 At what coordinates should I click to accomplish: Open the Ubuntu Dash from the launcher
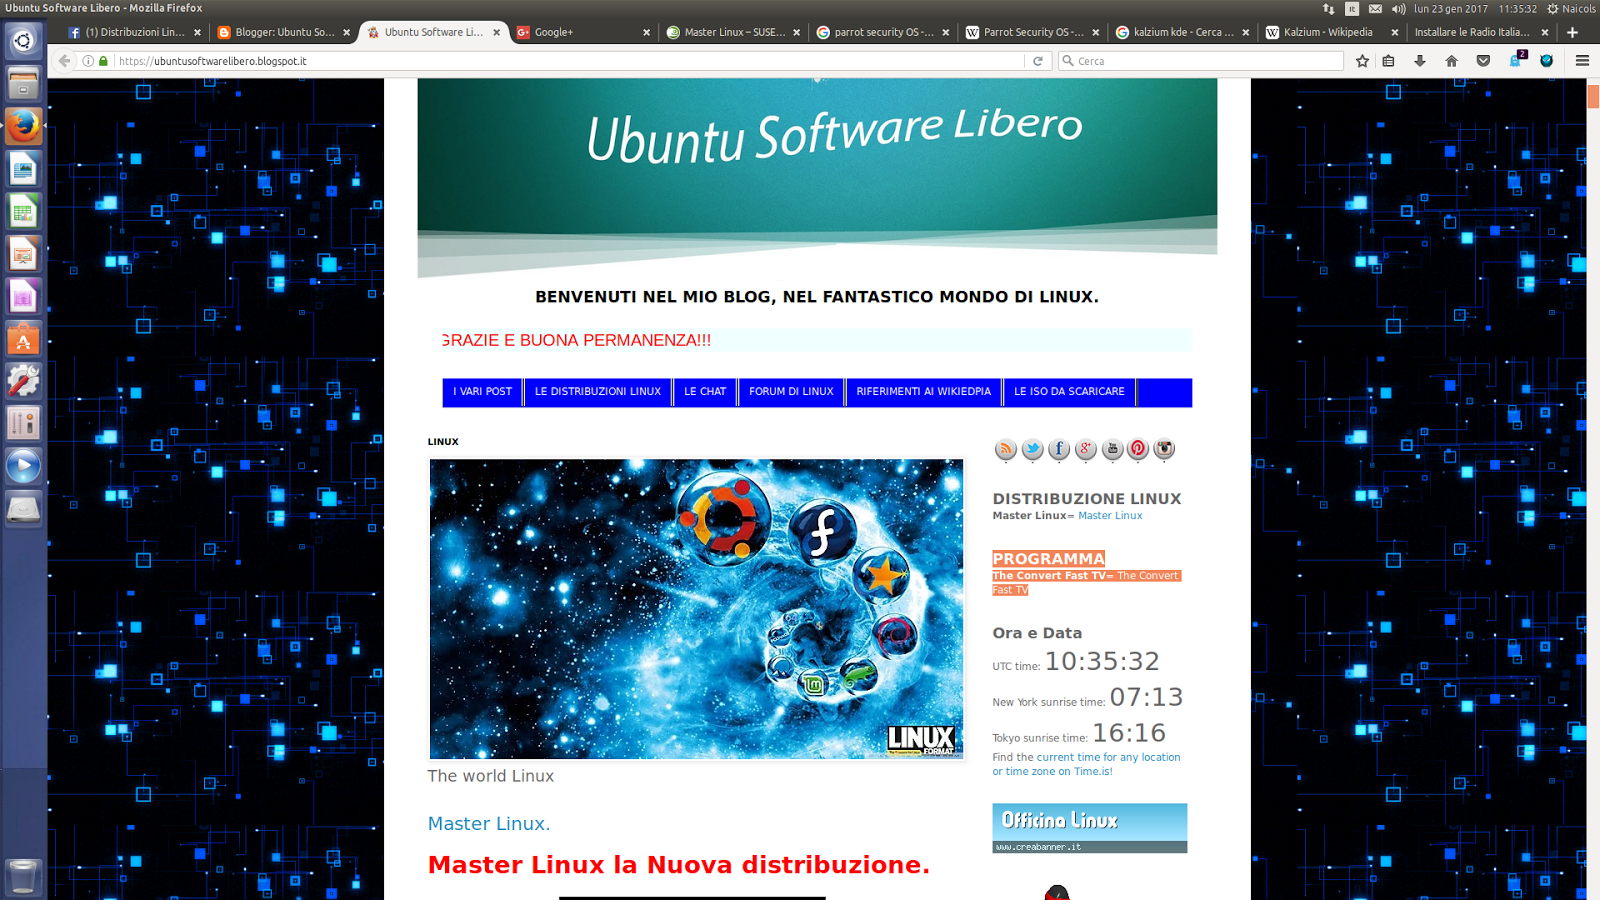(x=23, y=41)
